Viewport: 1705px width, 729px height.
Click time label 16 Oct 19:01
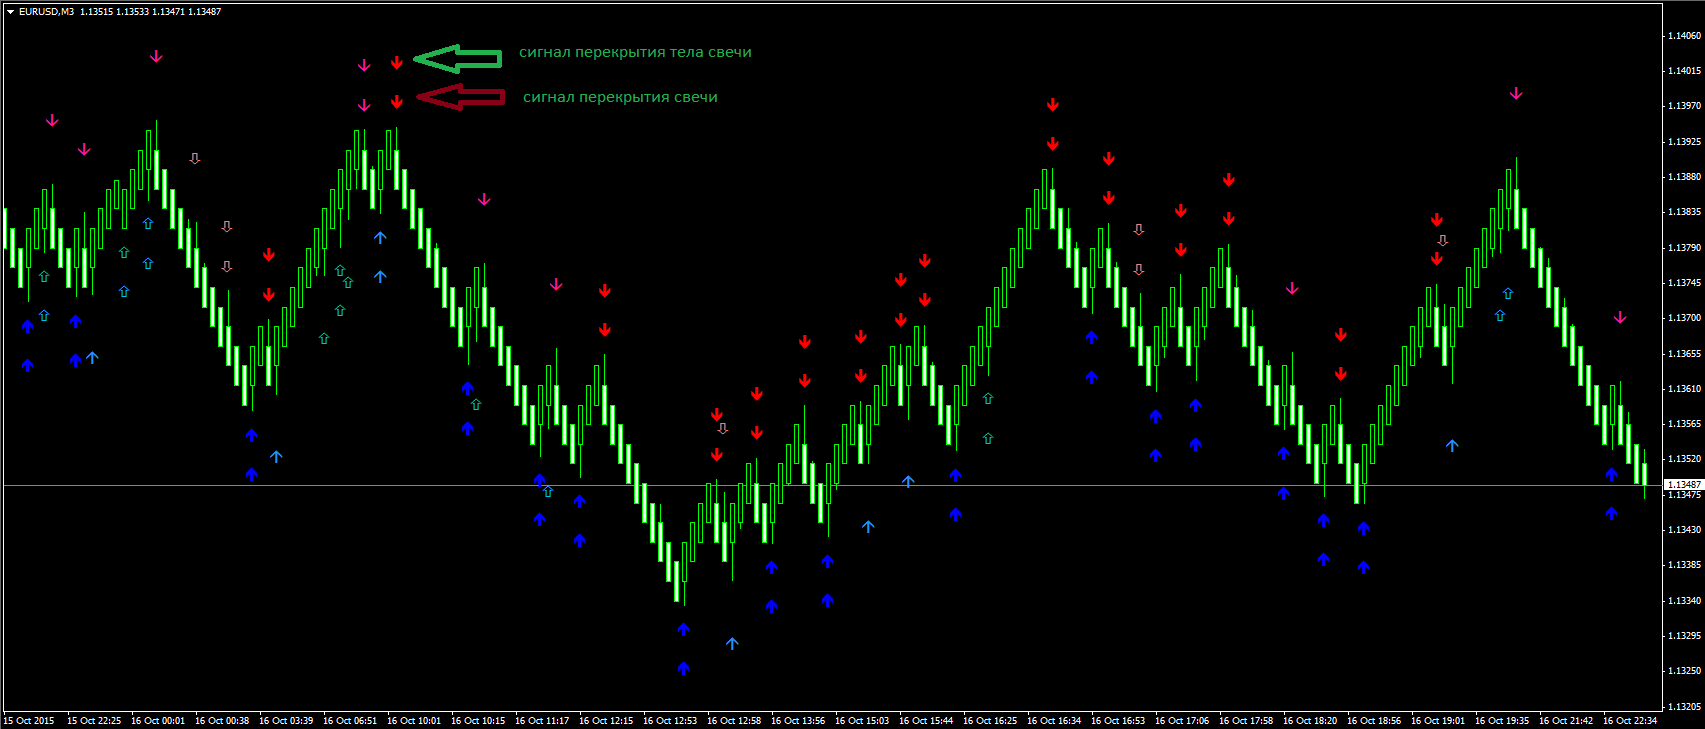tap(1438, 721)
